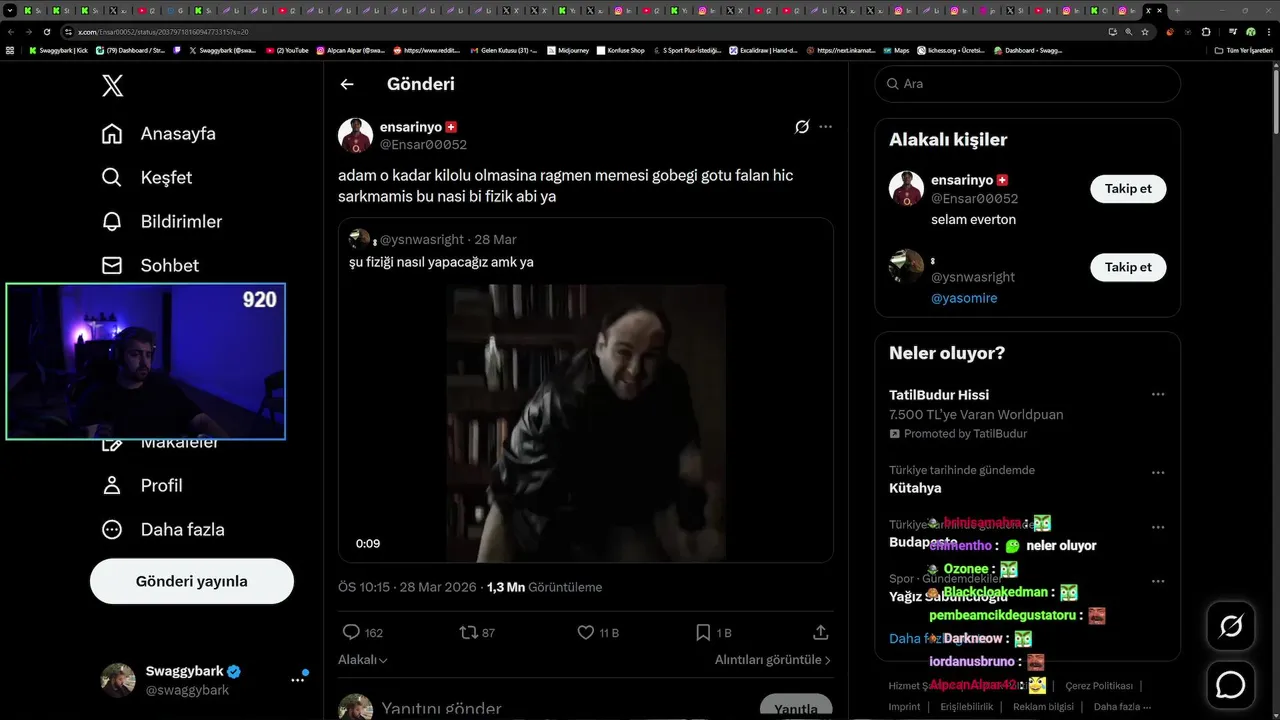The image size is (1280, 720).
Task: Open the Çerez Politikası footer link
Action: coord(1099,686)
